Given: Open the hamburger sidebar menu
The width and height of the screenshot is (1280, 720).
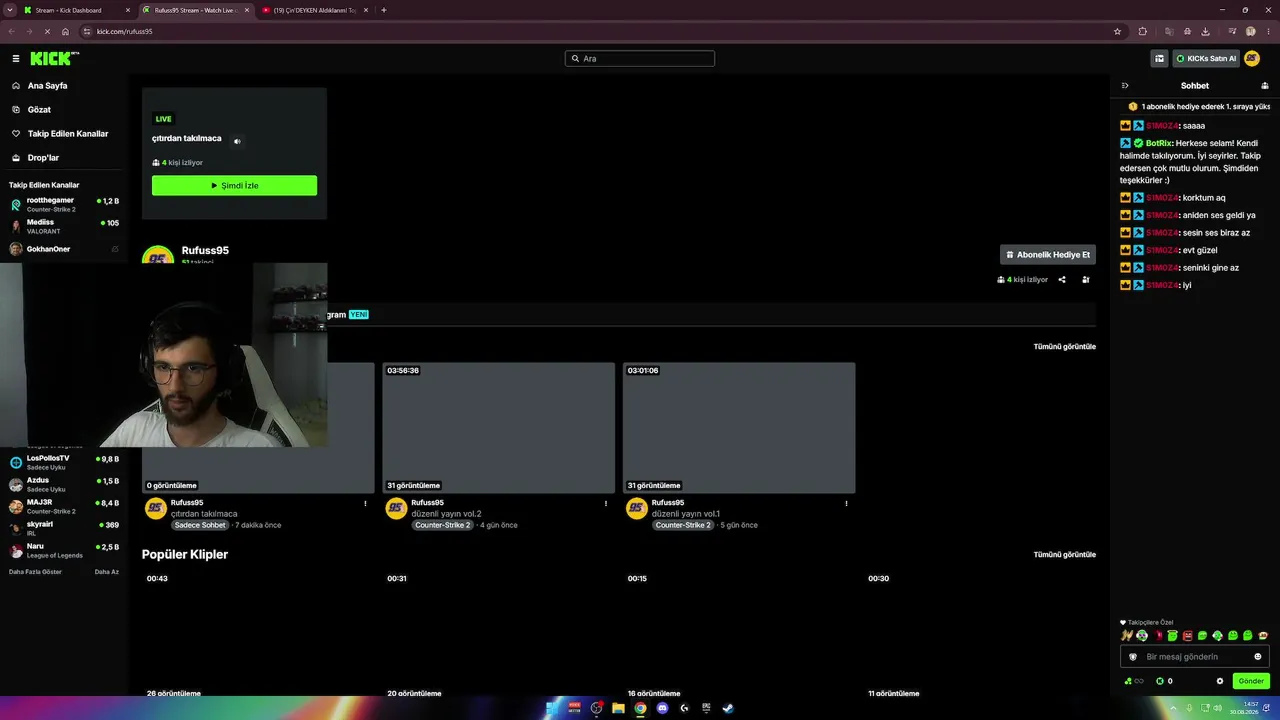Looking at the screenshot, I should click(16, 59).
